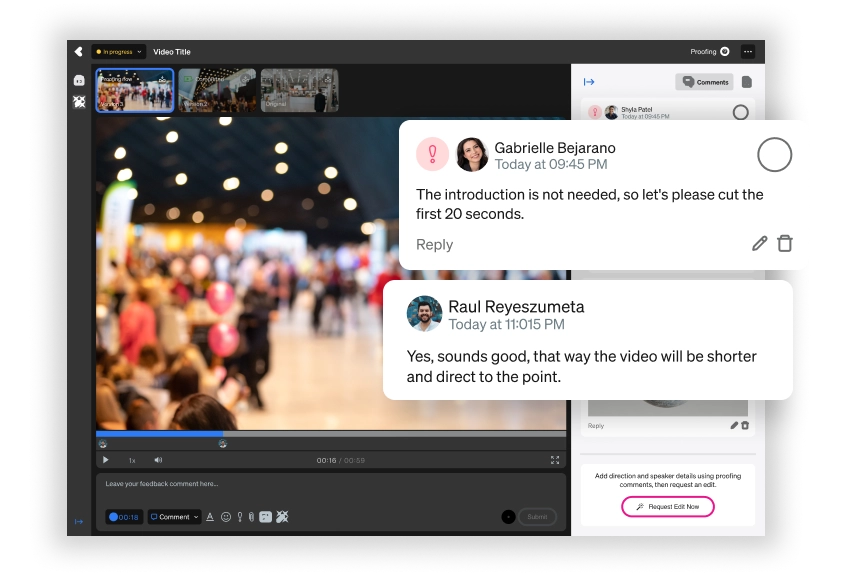Click the back arrow in the header
Screen dimensions: 864x576
click(78, 52)
